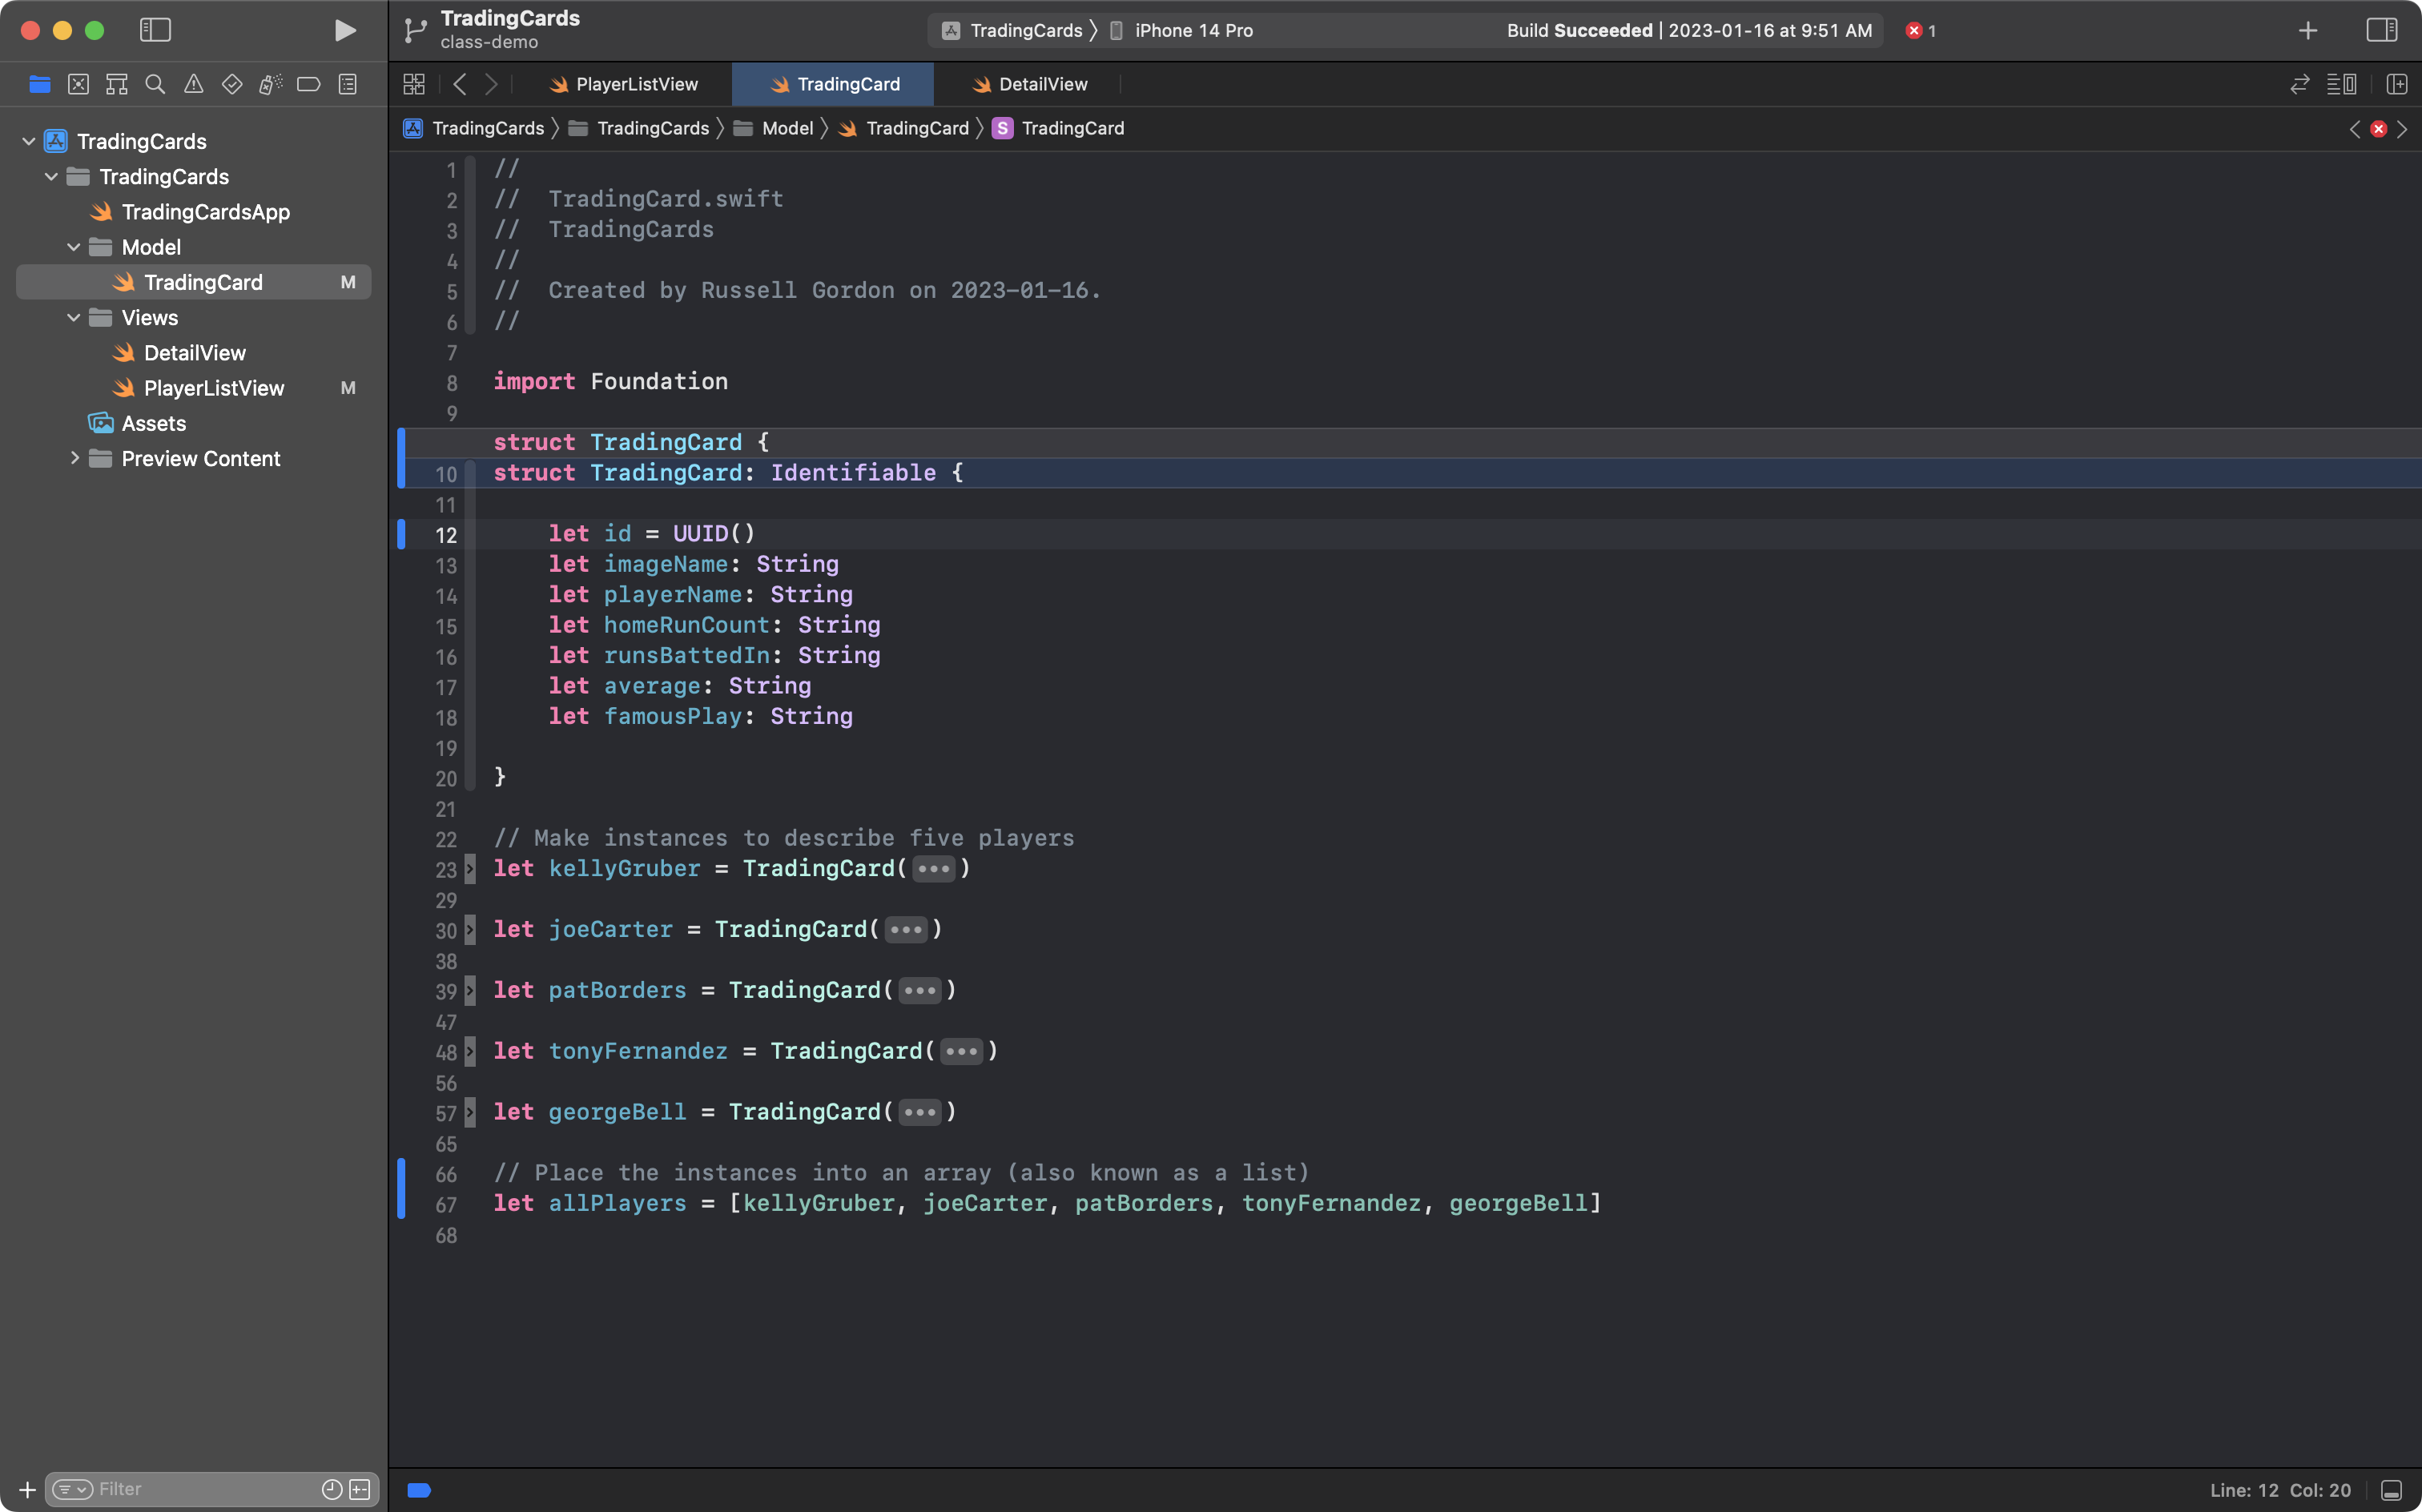Click the Run button to build project

click(343, 30)
